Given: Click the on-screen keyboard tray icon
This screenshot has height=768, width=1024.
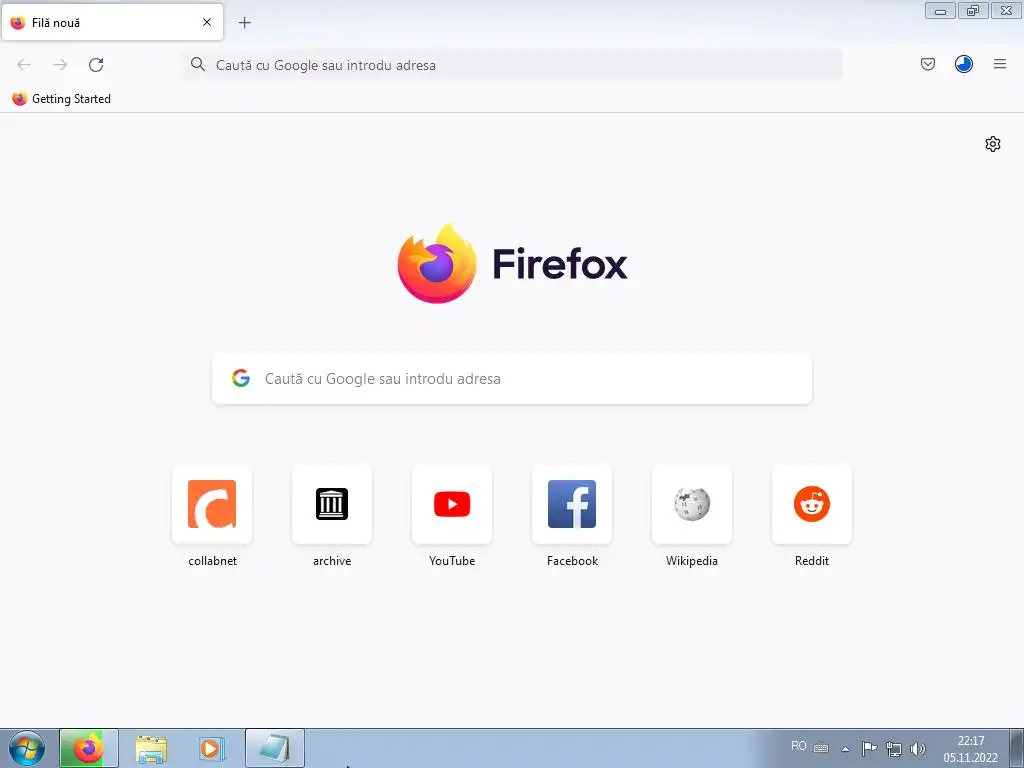Looking at the screenshot, I should (821, 748).
